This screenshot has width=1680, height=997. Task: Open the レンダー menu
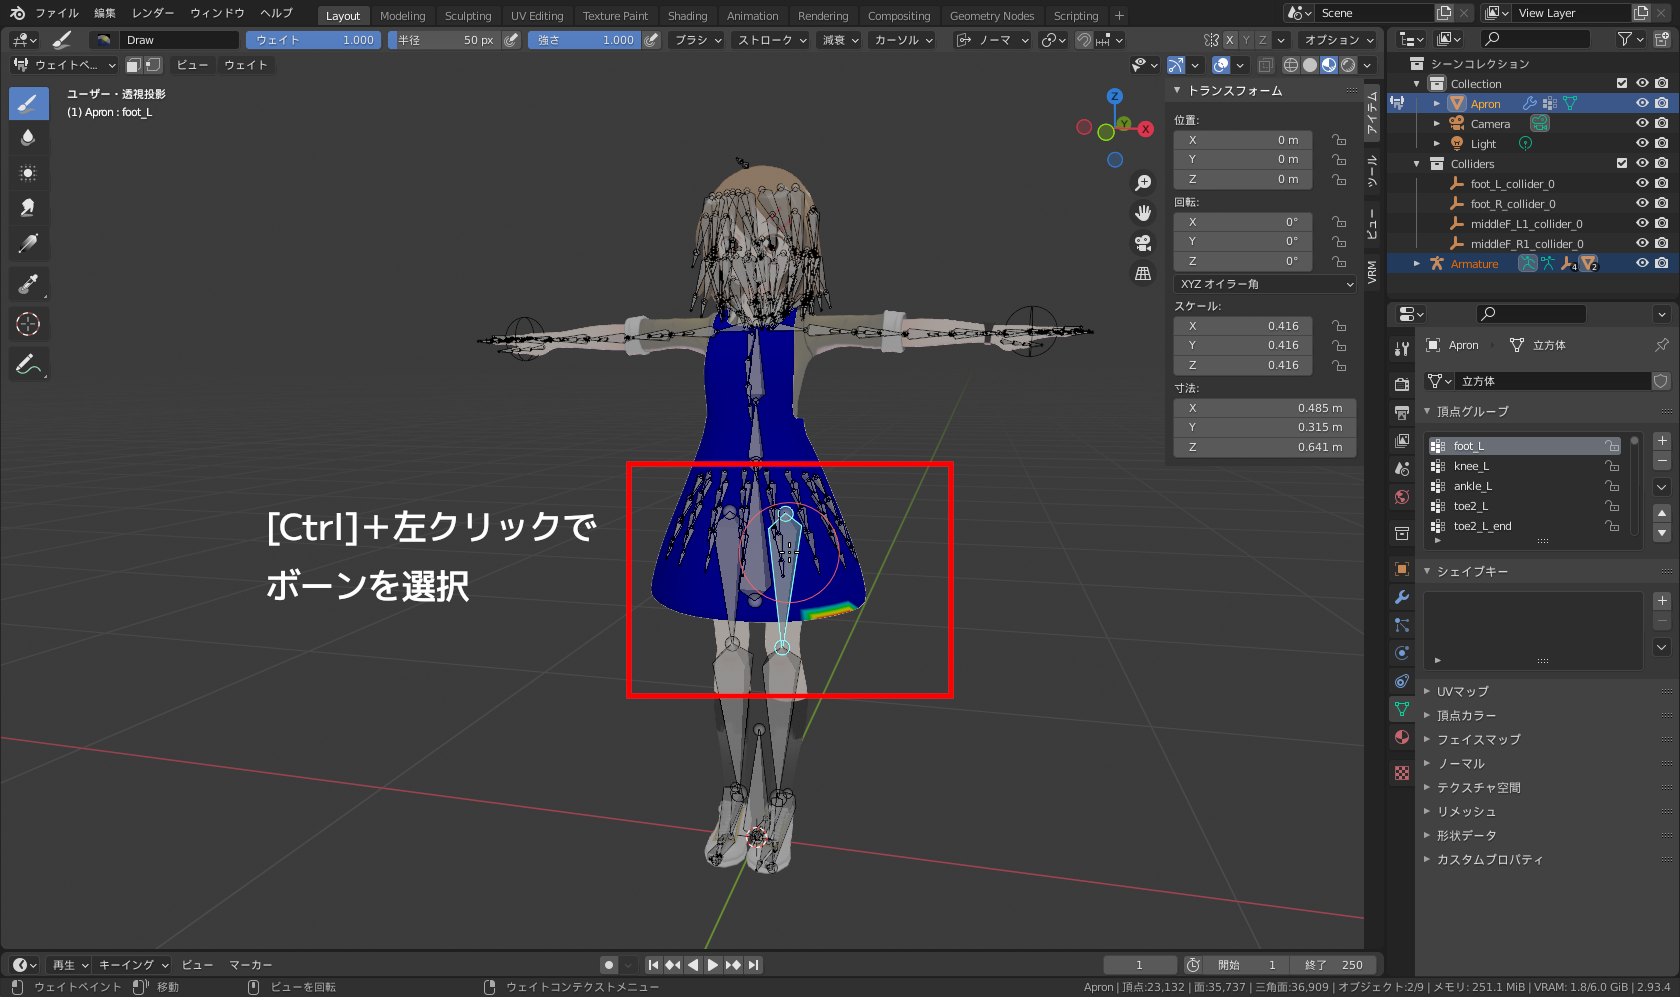click(152, 13)
